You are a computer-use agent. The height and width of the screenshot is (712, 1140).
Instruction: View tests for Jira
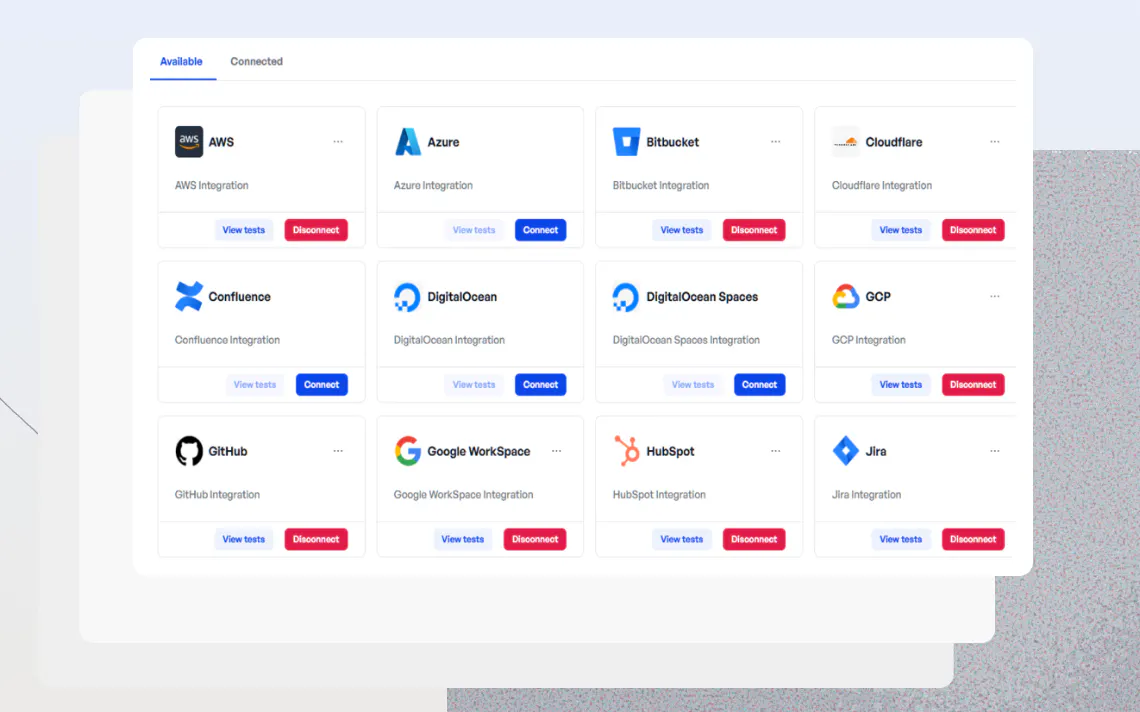tap(901, 540)
